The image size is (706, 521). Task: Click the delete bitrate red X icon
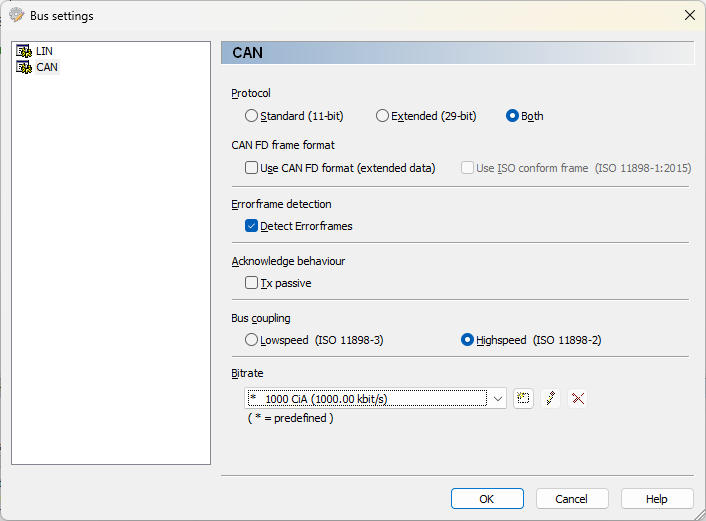pos(577,398)
